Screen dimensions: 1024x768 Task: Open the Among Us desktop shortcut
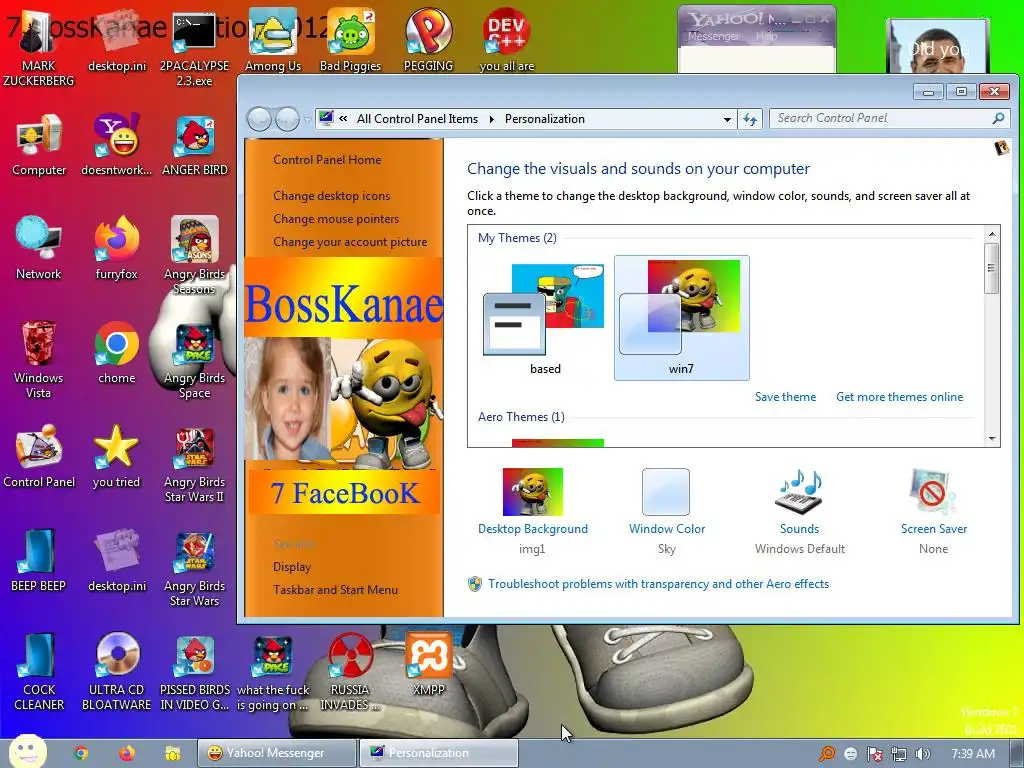[272, 40]
